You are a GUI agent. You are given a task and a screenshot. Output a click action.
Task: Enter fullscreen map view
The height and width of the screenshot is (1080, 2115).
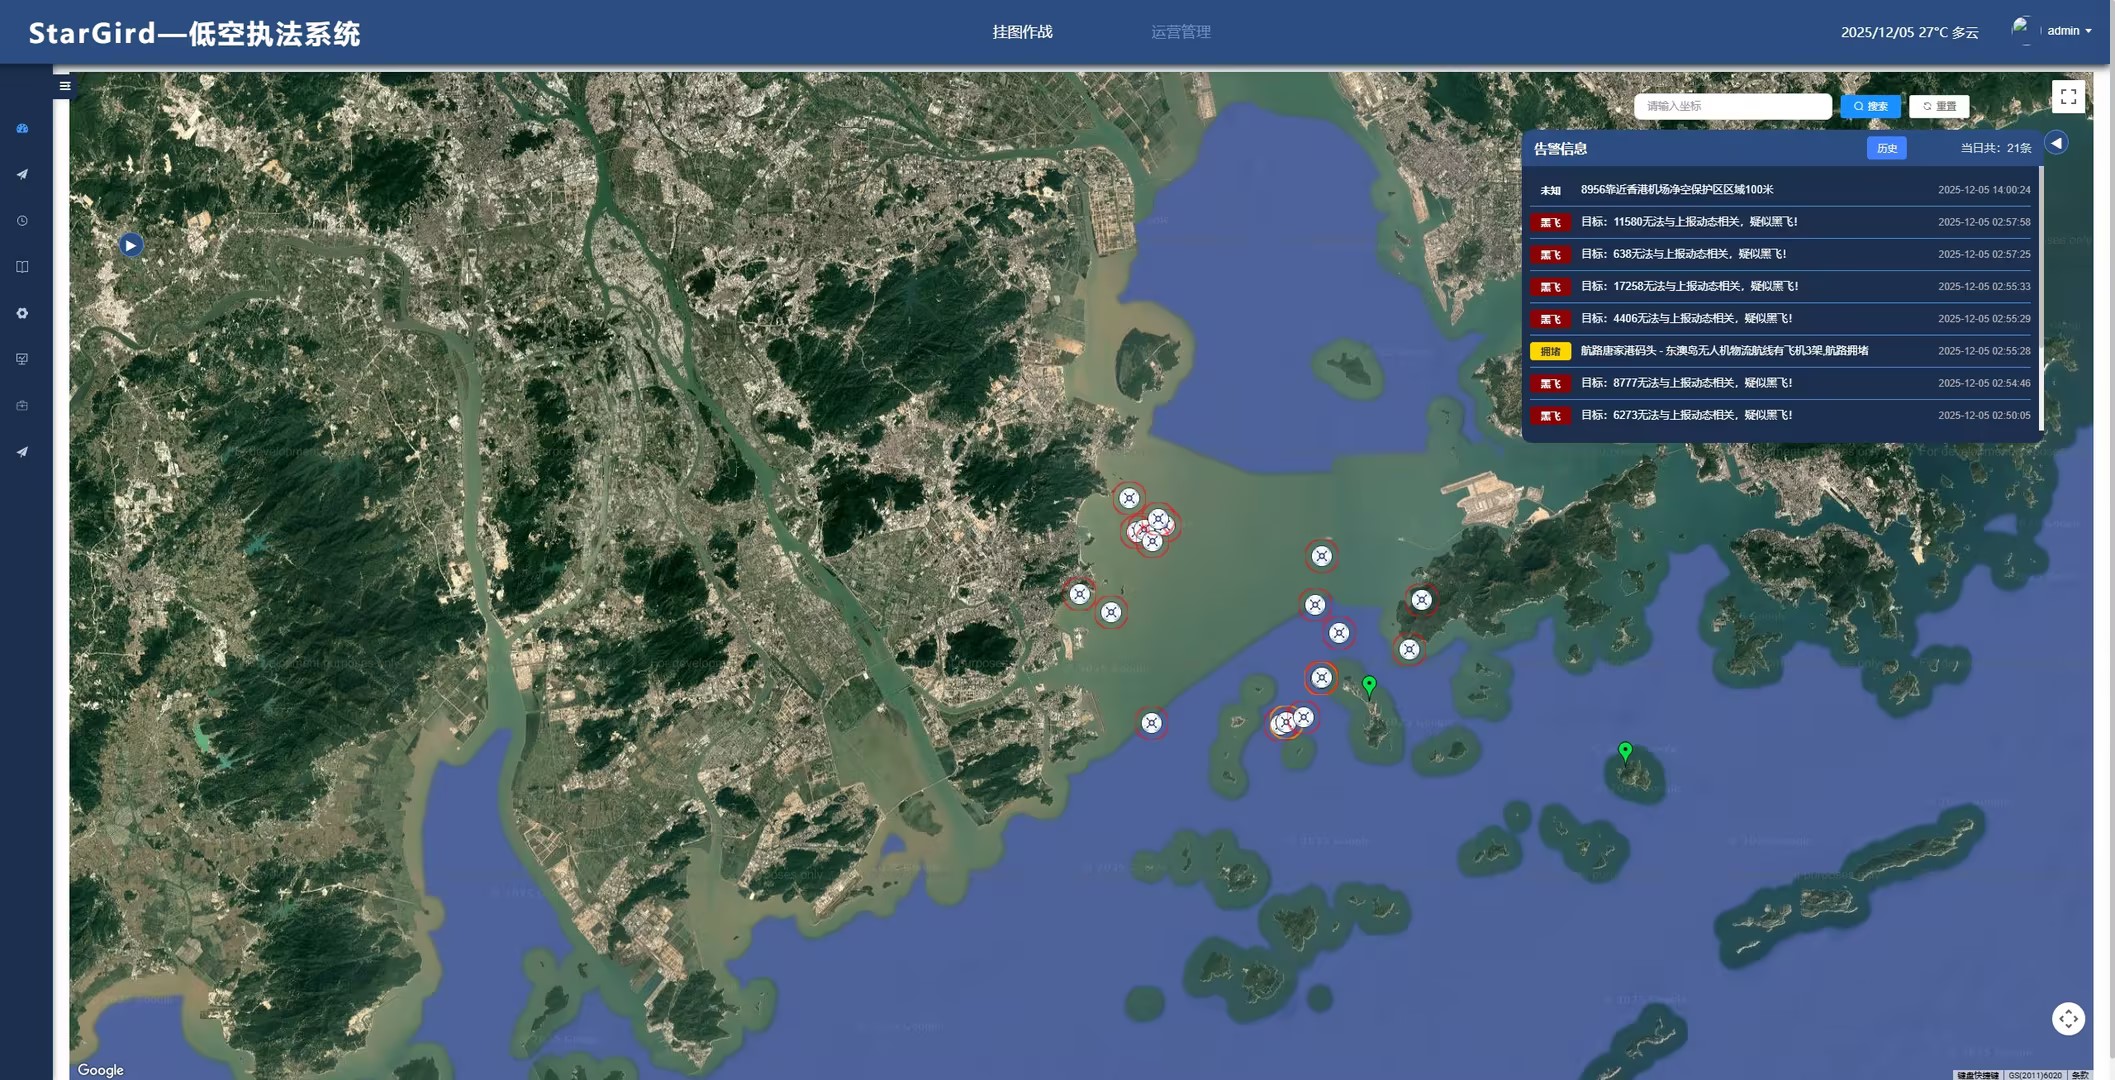tap(2068, 97)
